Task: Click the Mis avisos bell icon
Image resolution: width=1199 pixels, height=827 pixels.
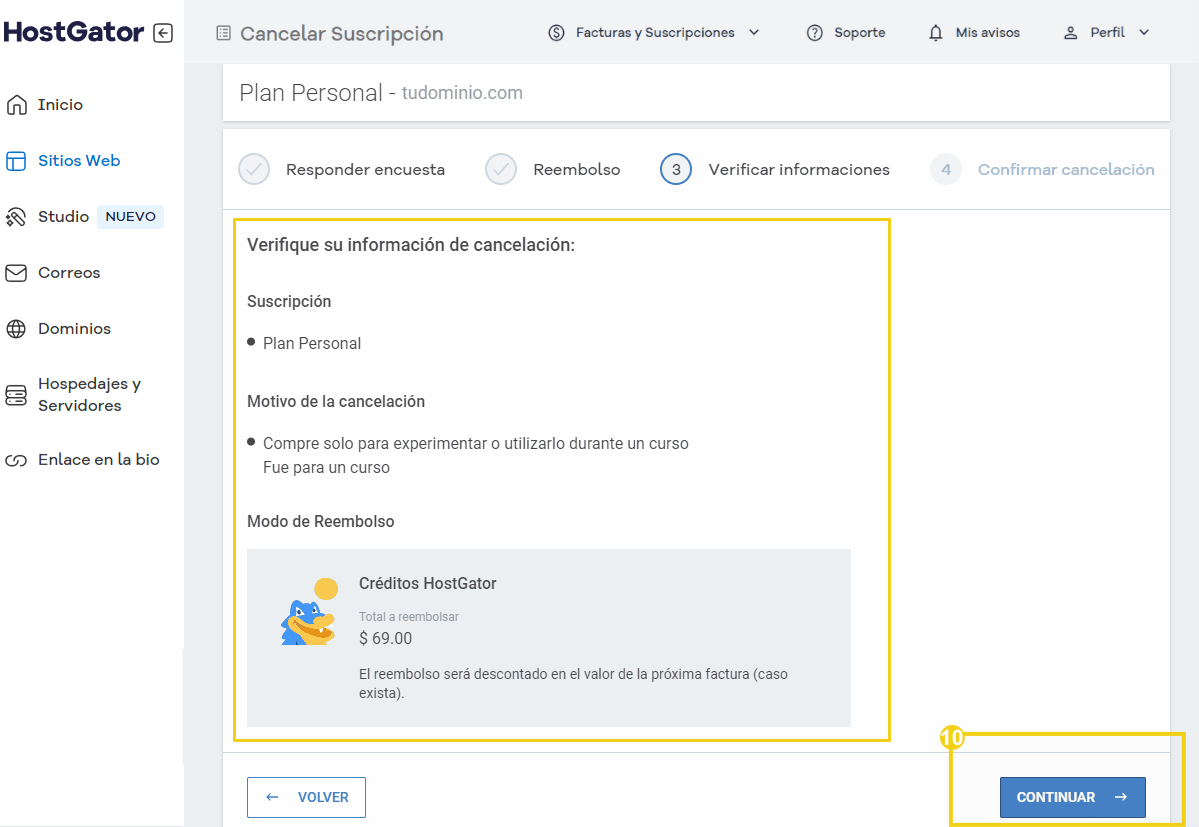Action: [935, 33]
